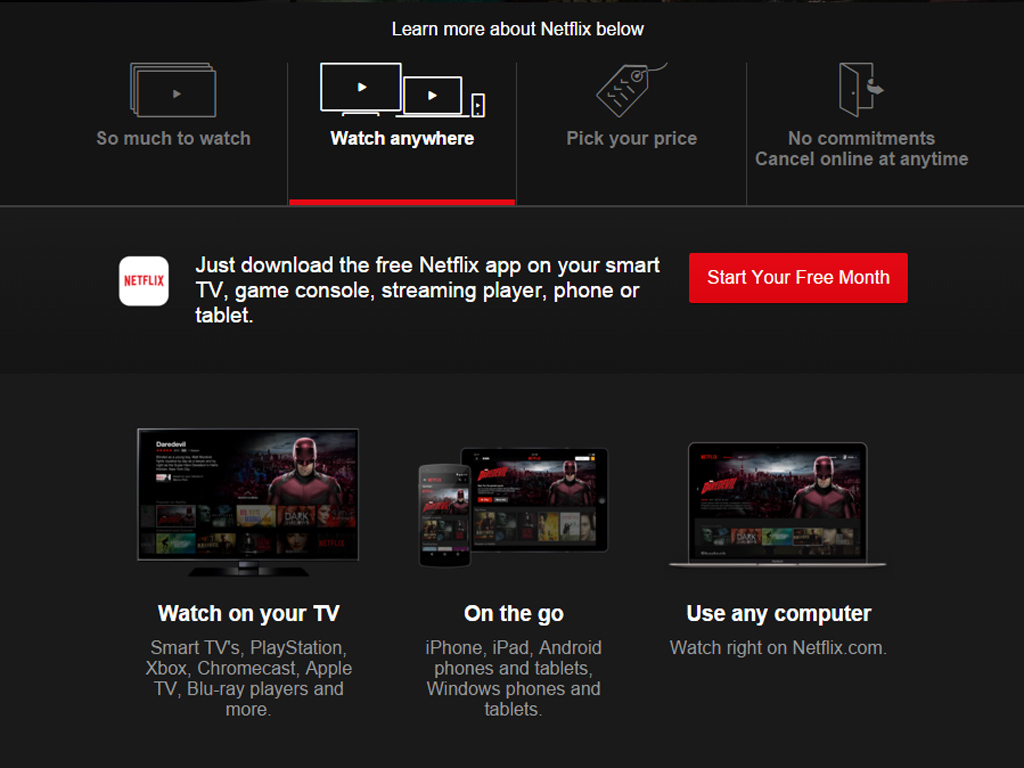Click the Netflix app logo icon

[x=144, y=281]
